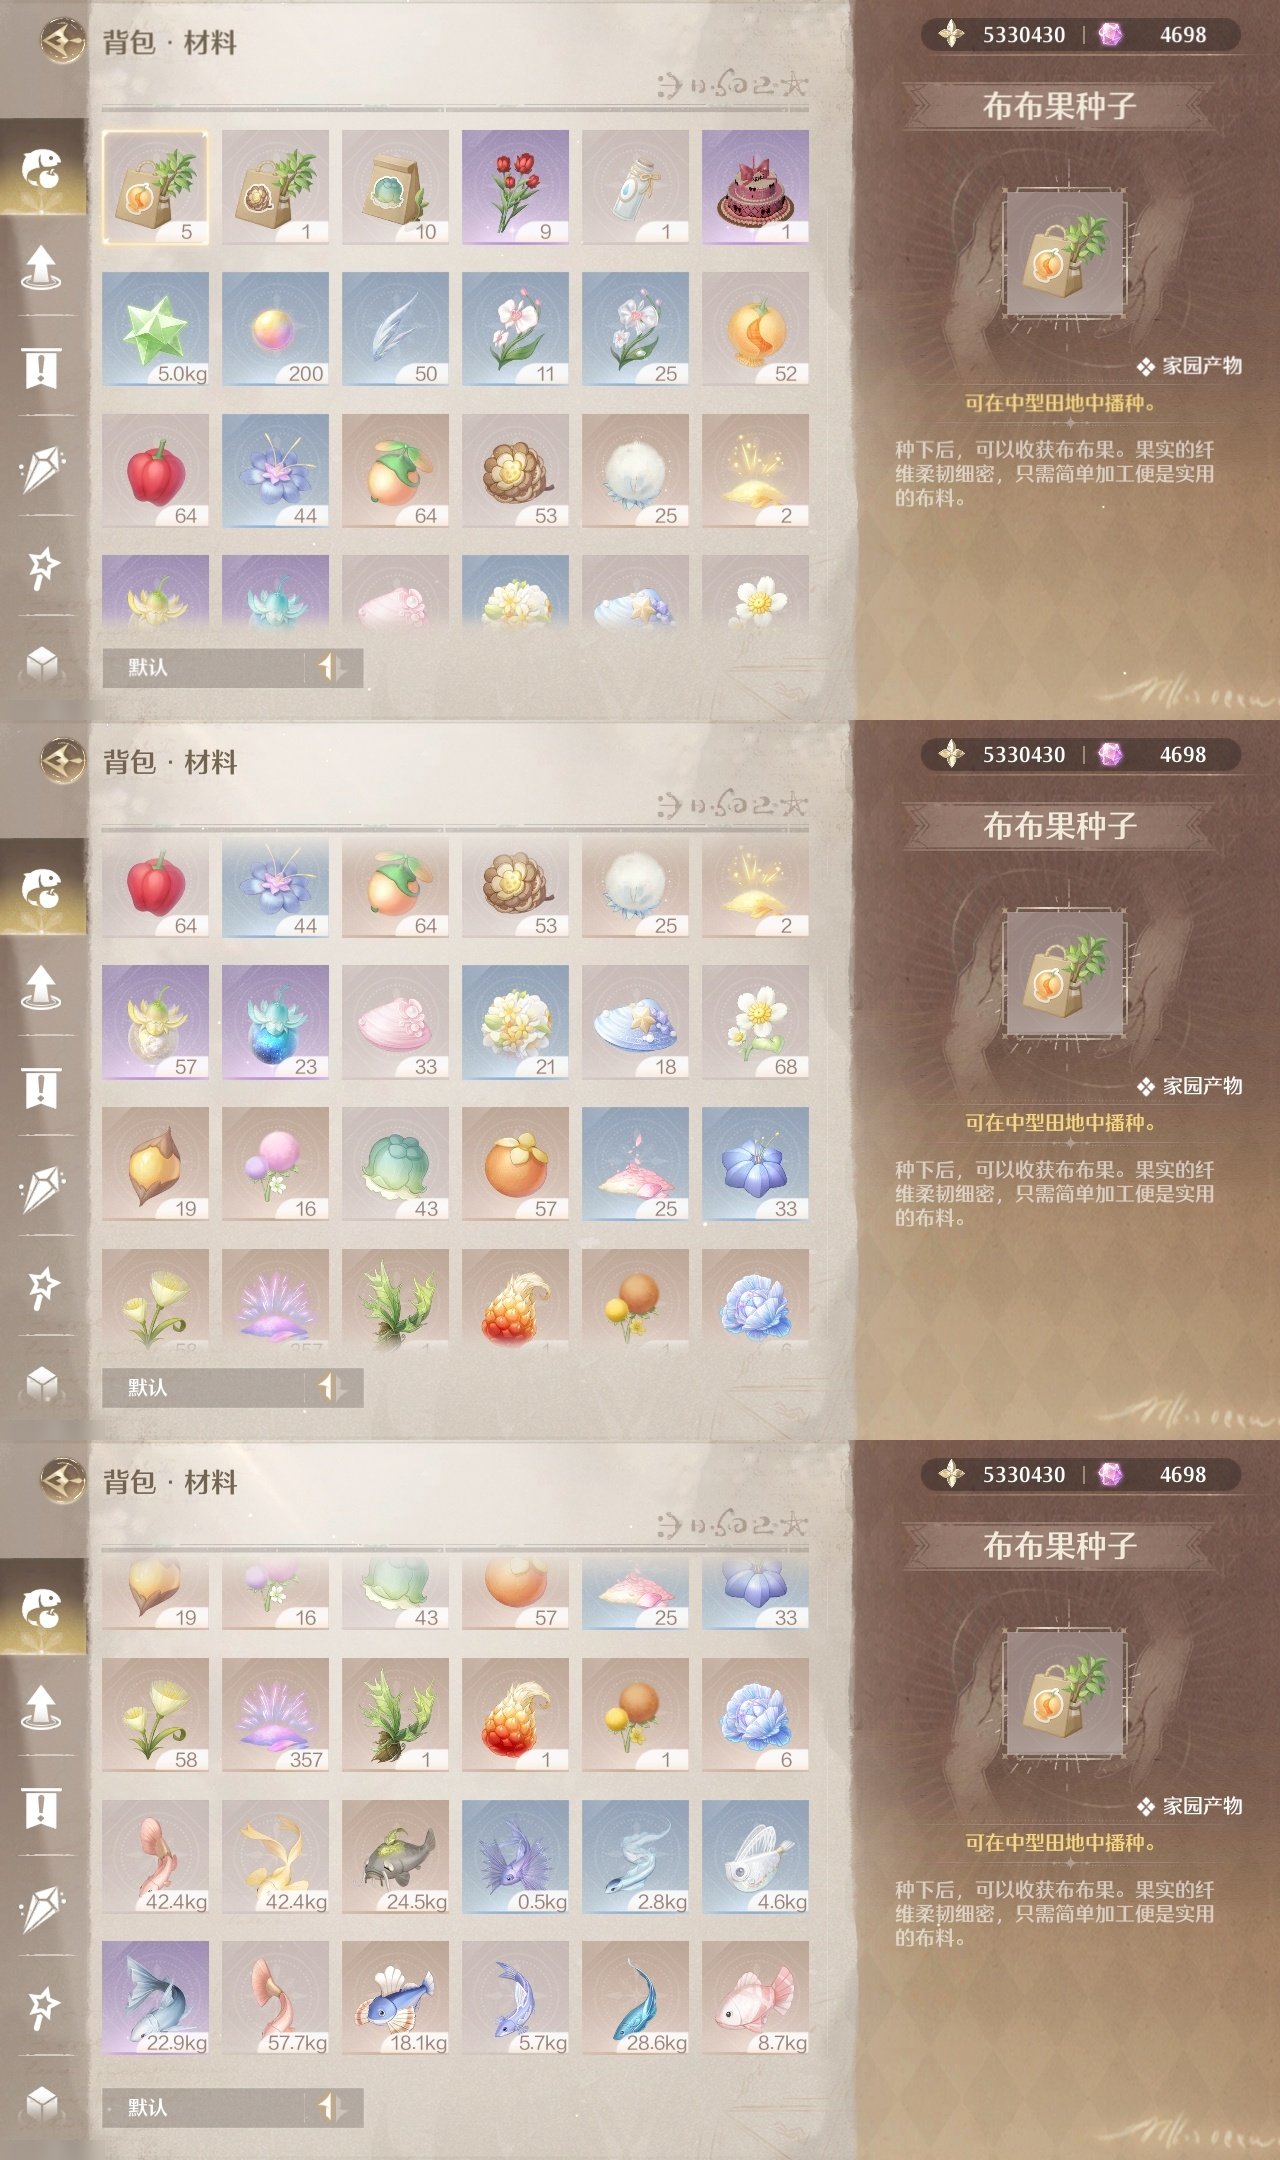Select the glass bottle item with count 1
This screenshot has height=2160, width=1280.
click(635, 187)
